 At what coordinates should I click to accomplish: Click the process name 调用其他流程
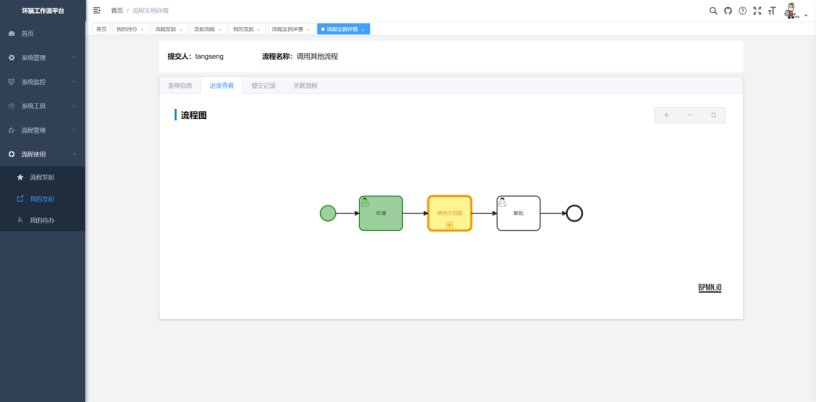point(317,56)
